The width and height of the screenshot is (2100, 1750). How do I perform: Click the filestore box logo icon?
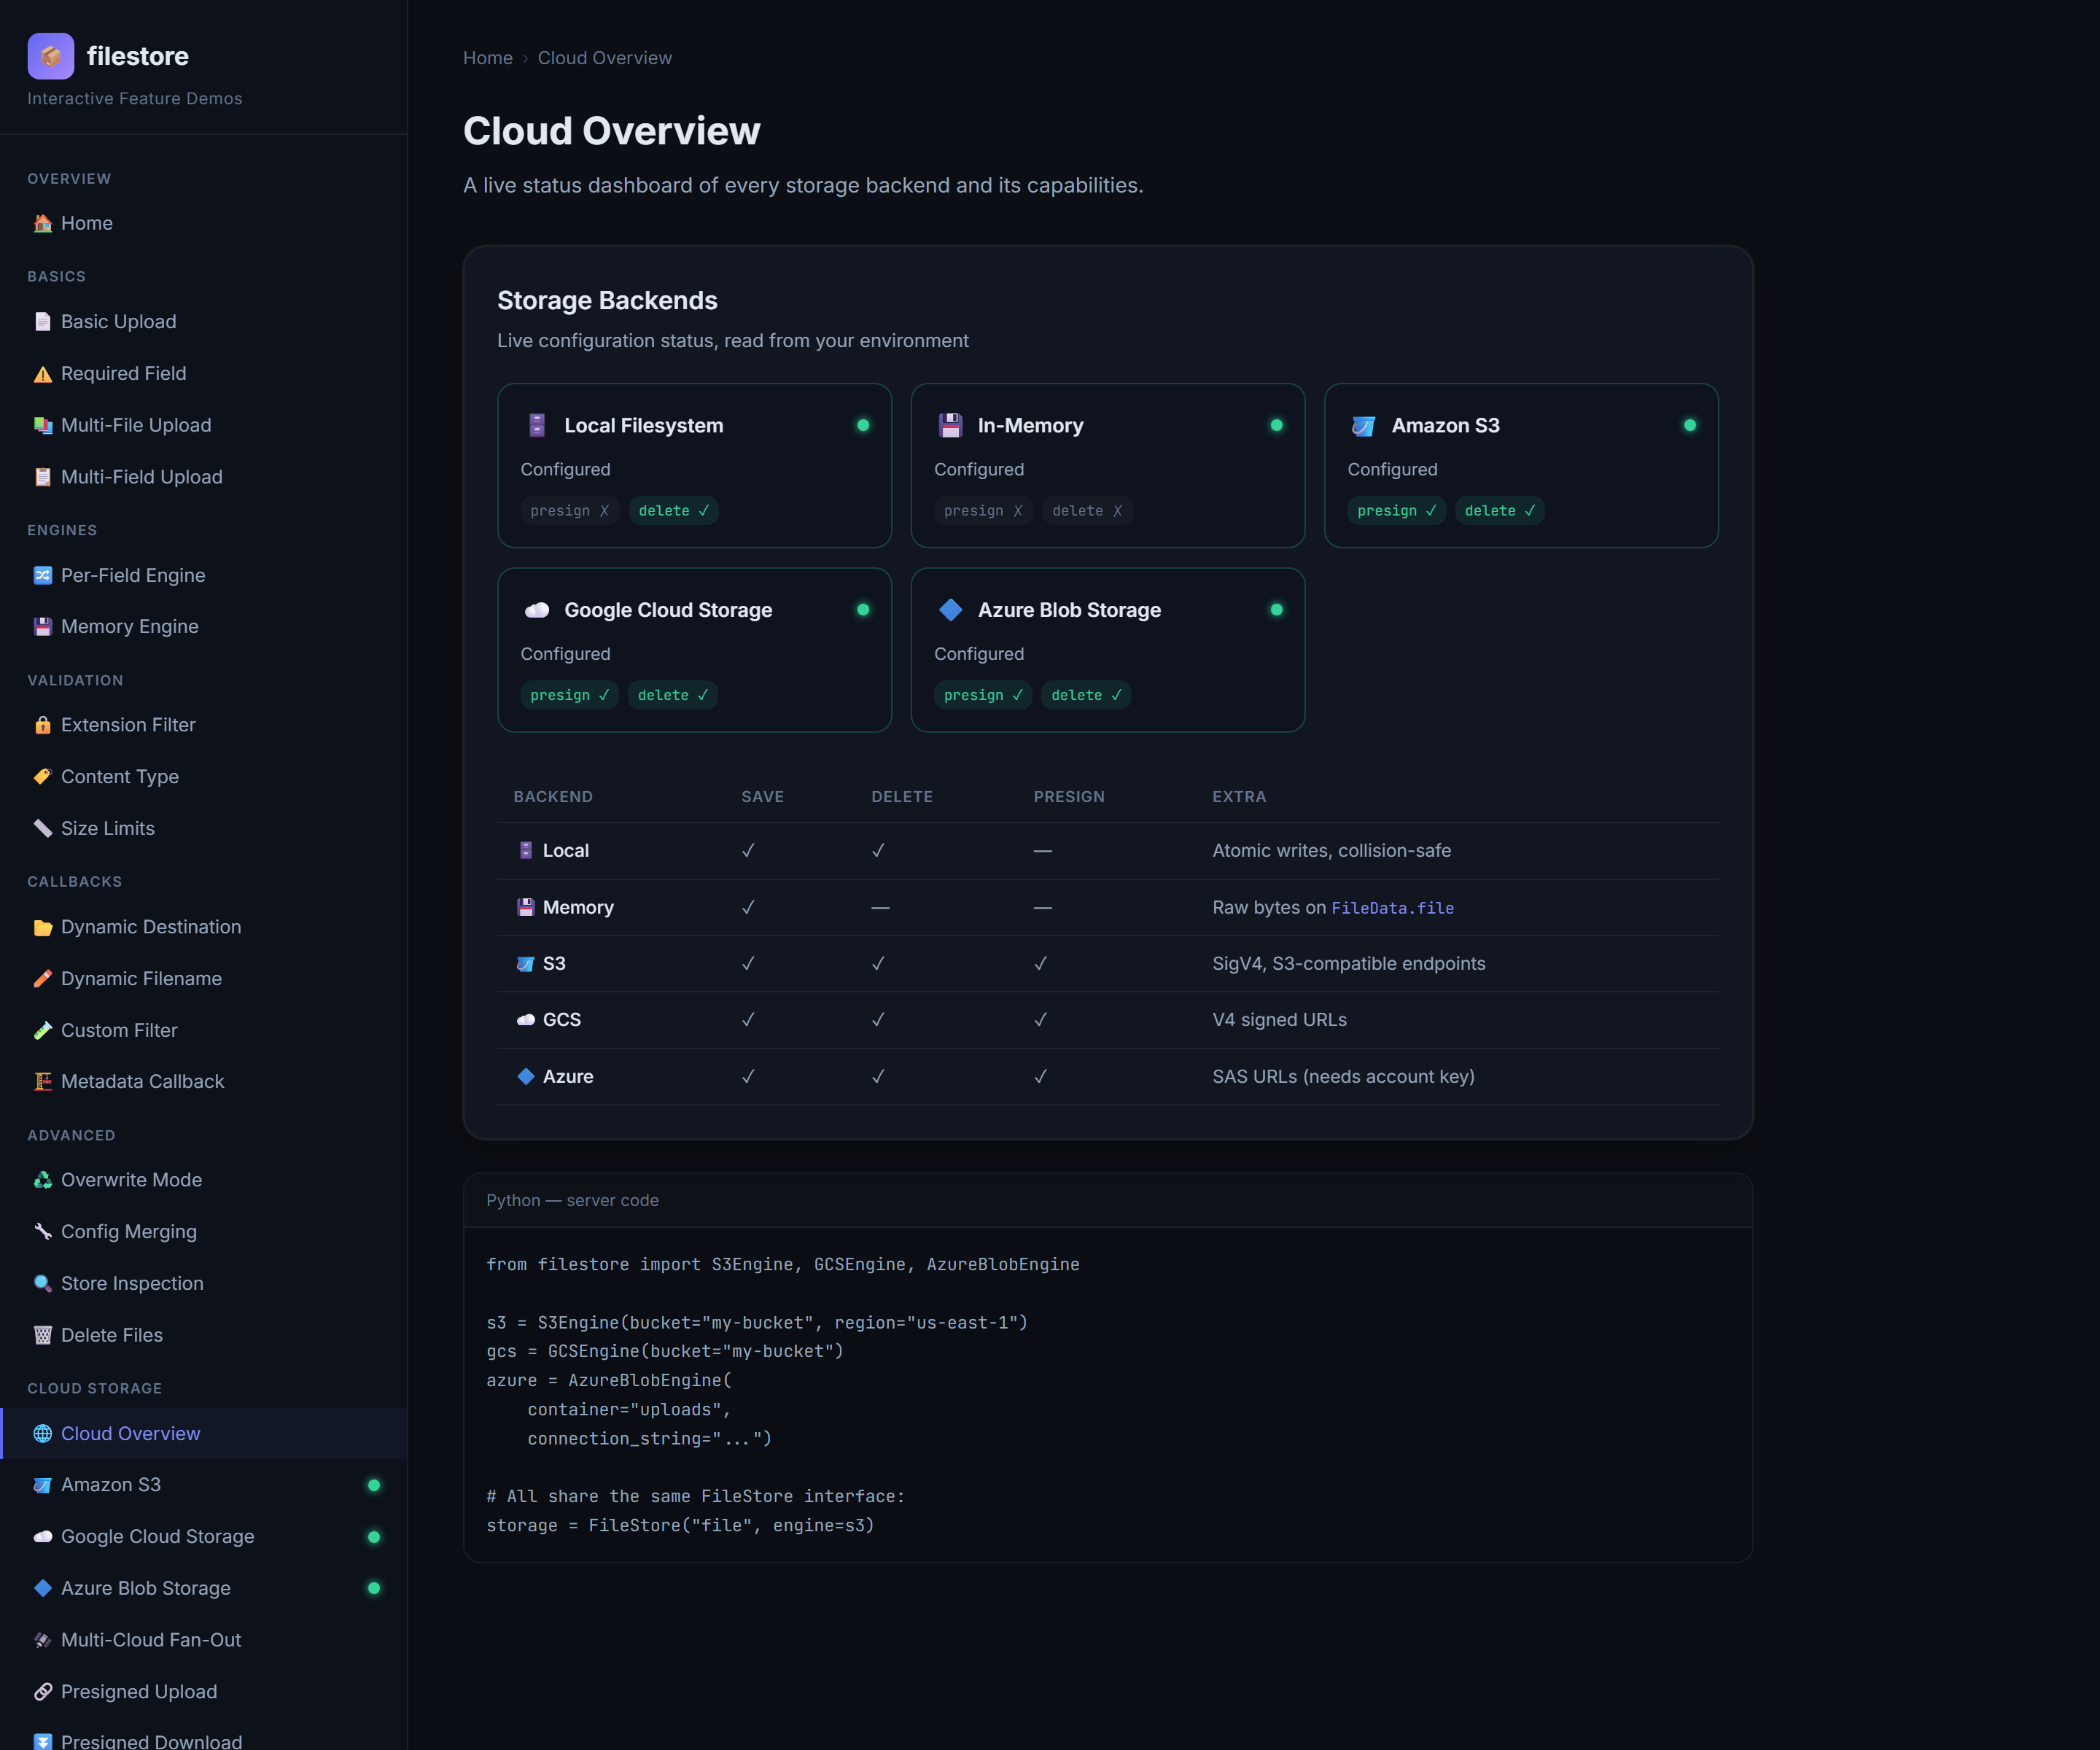pos(51,56)
